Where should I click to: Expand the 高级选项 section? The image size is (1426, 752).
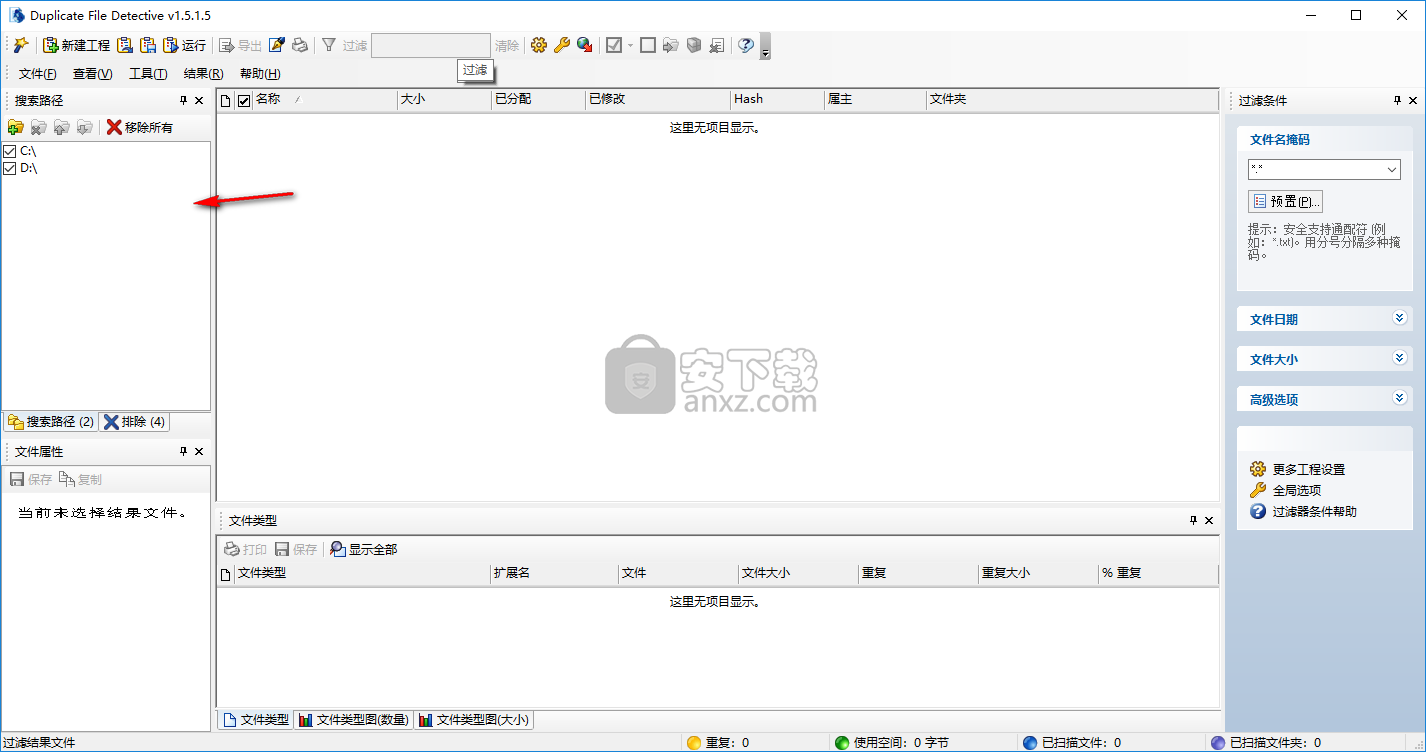[1324, 399]
